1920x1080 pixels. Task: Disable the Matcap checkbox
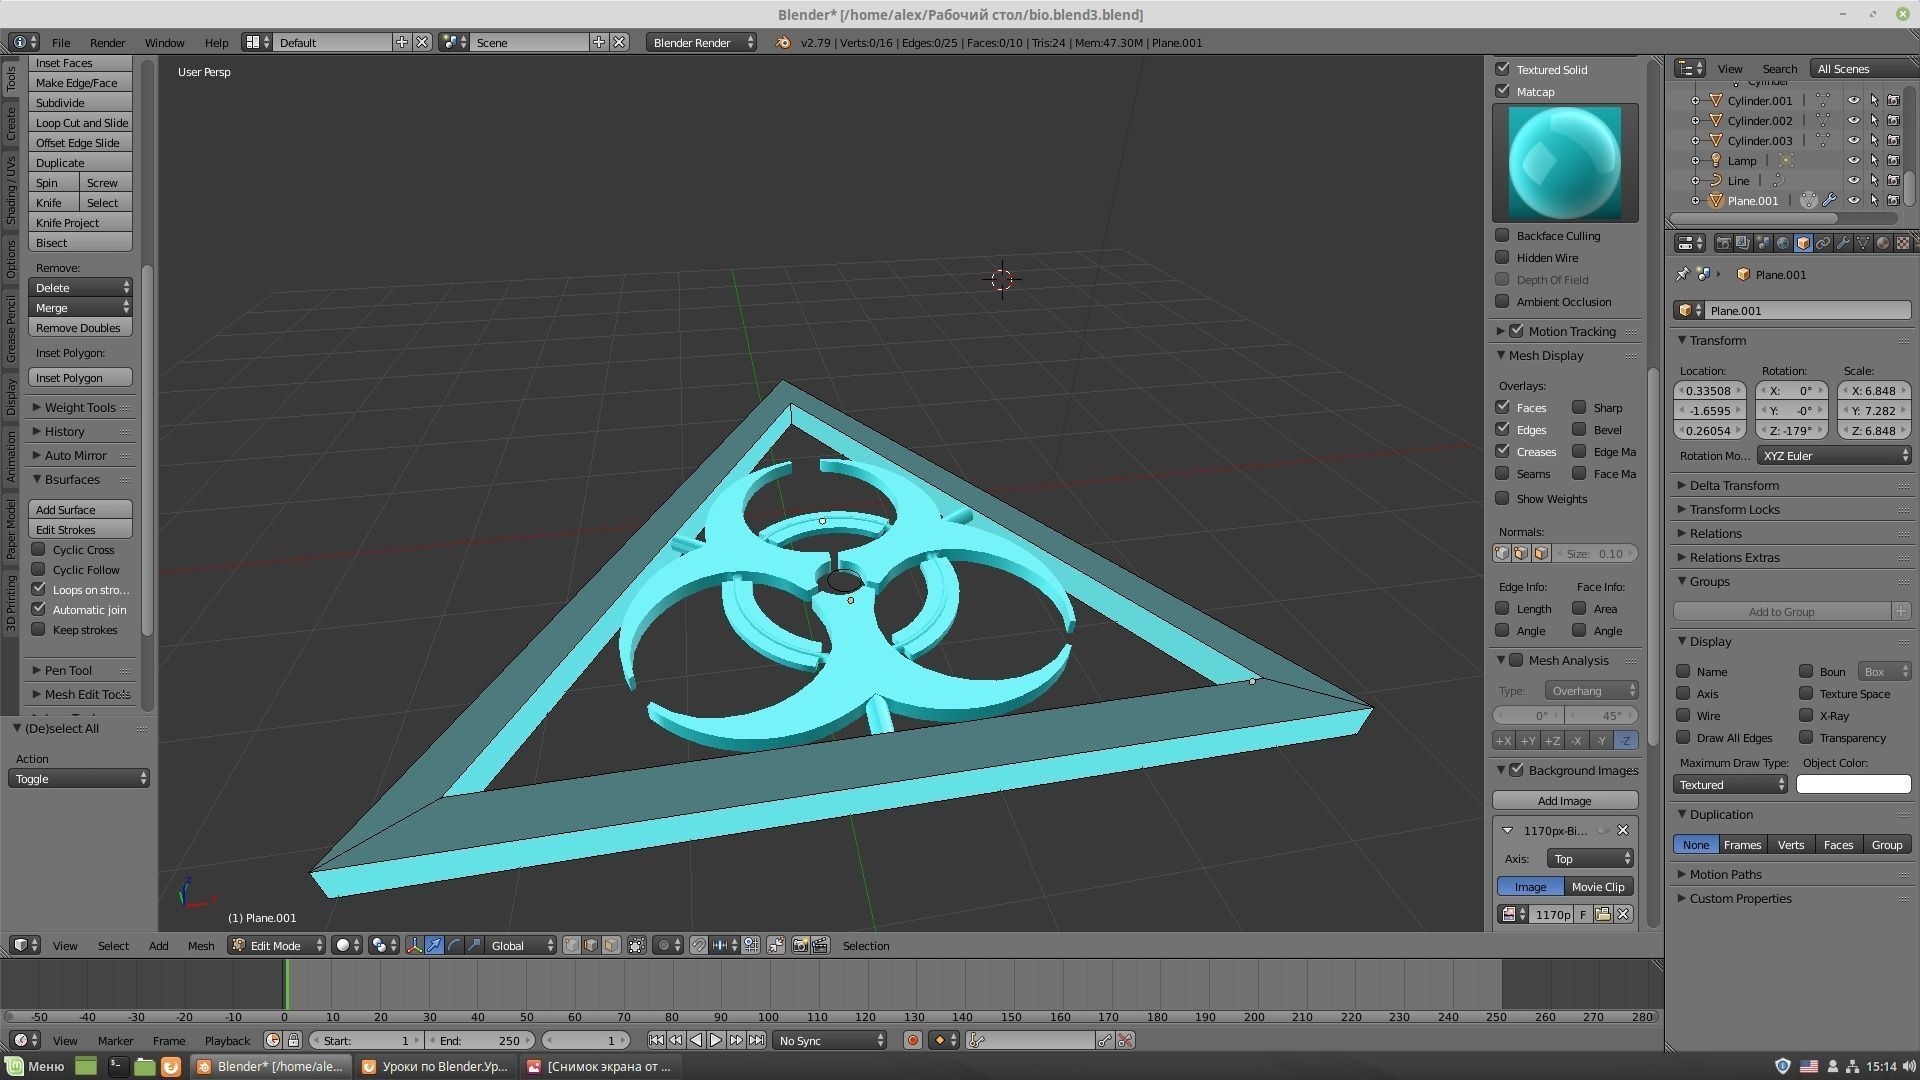click(x=1502, y=91)
